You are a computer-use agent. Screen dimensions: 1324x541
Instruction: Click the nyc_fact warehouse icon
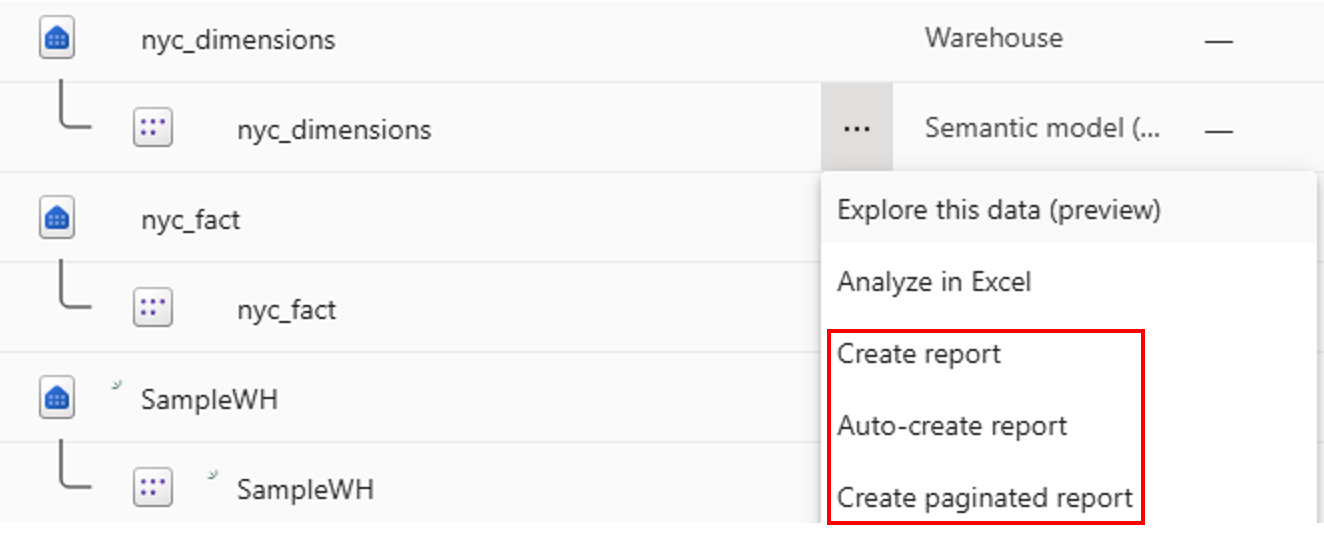coord(57,219)
